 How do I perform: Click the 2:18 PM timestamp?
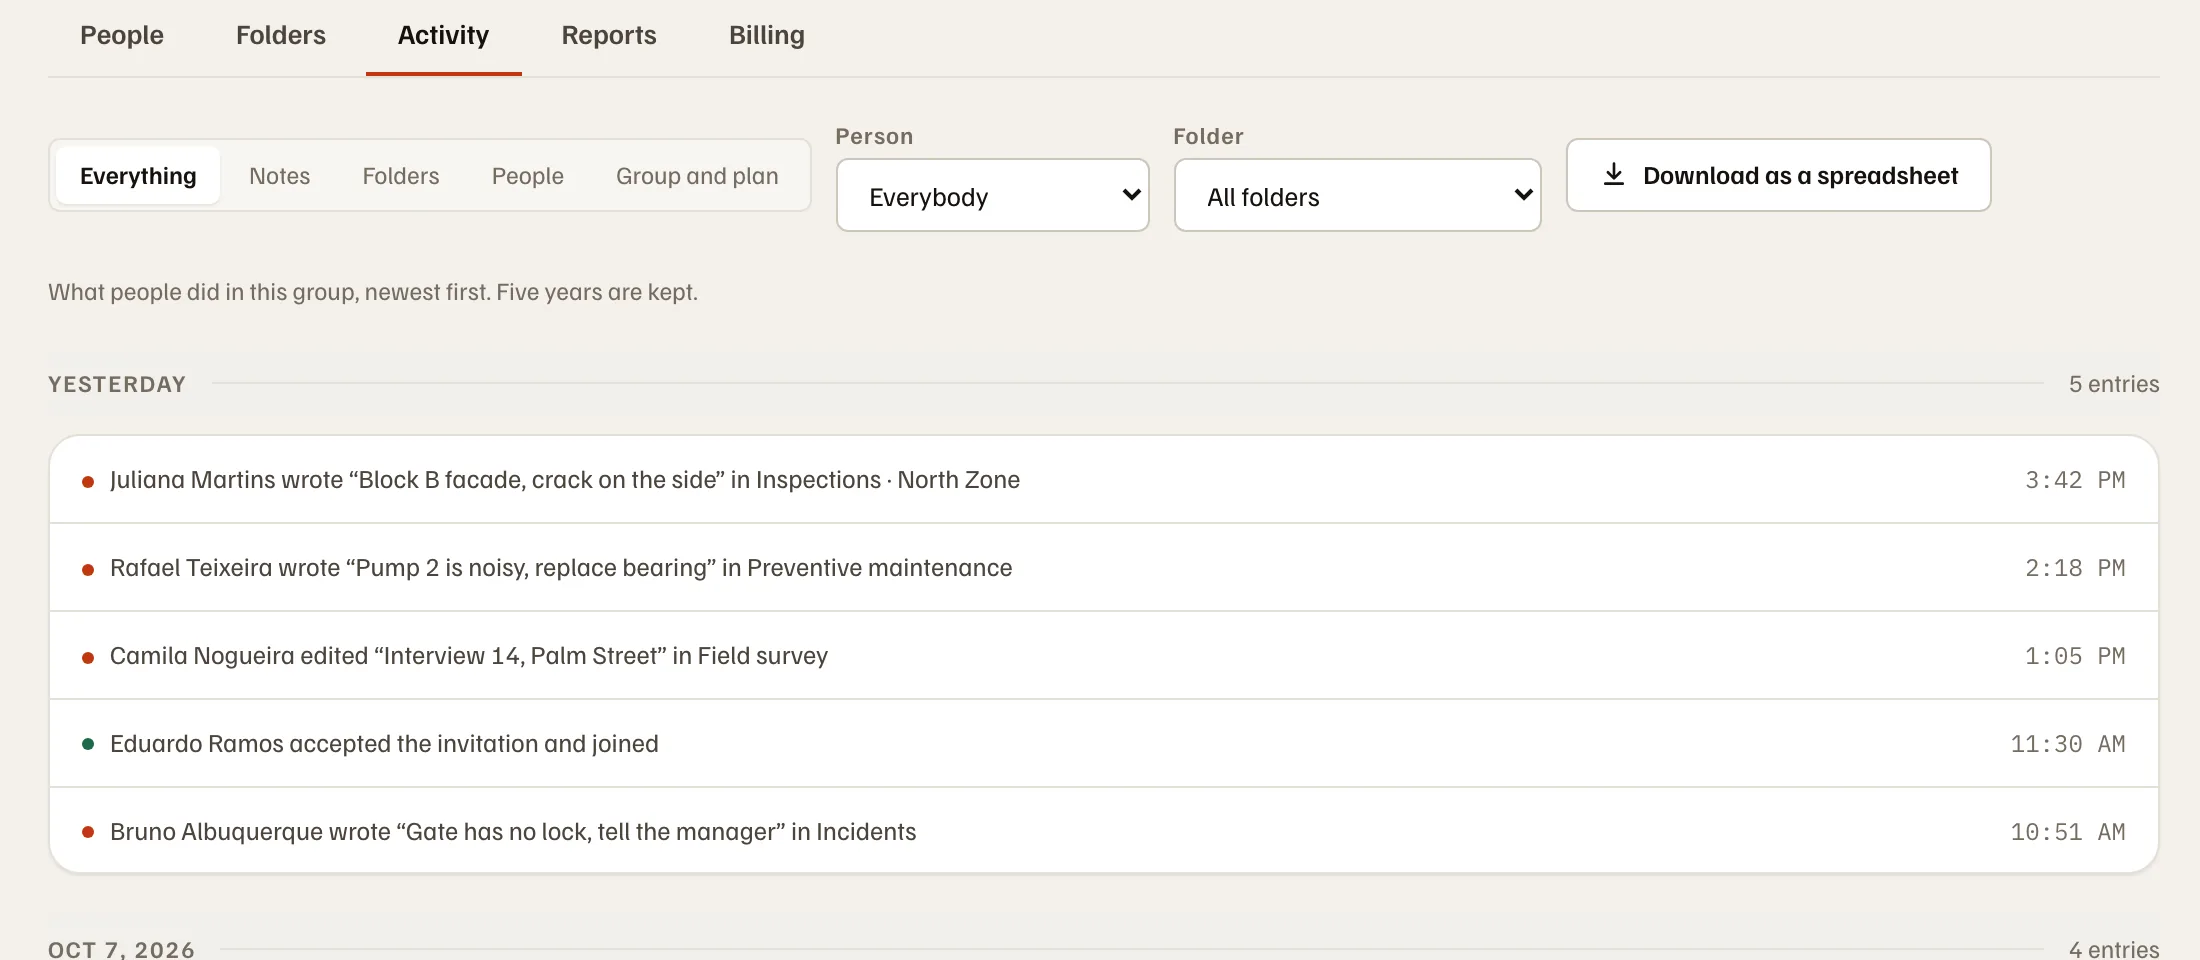click(2075, 568)
